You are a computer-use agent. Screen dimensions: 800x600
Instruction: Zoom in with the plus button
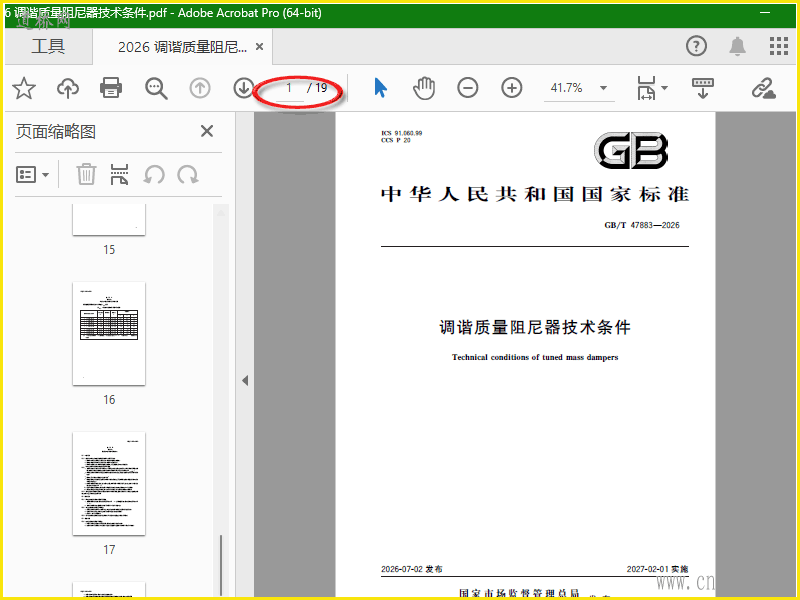[511, 88]
